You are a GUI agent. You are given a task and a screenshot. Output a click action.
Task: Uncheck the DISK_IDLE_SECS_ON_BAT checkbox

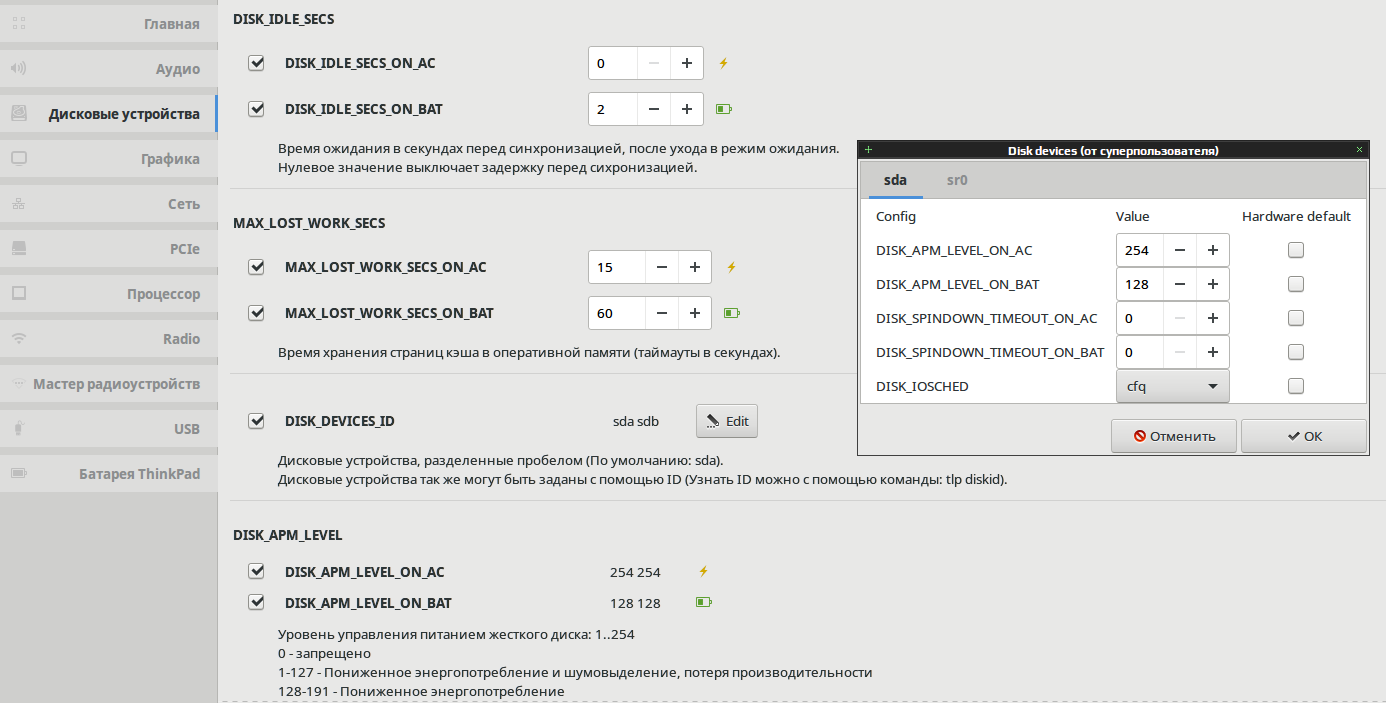256,108
